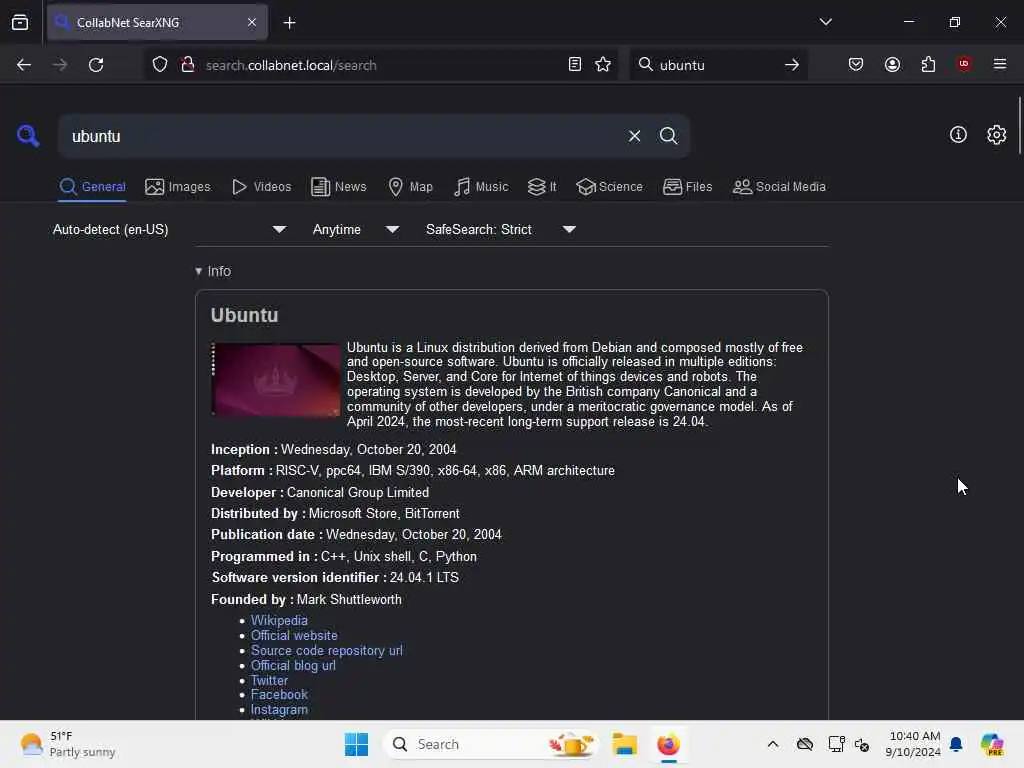
Task: Reload the current page
Action: [x=96, y=65]
